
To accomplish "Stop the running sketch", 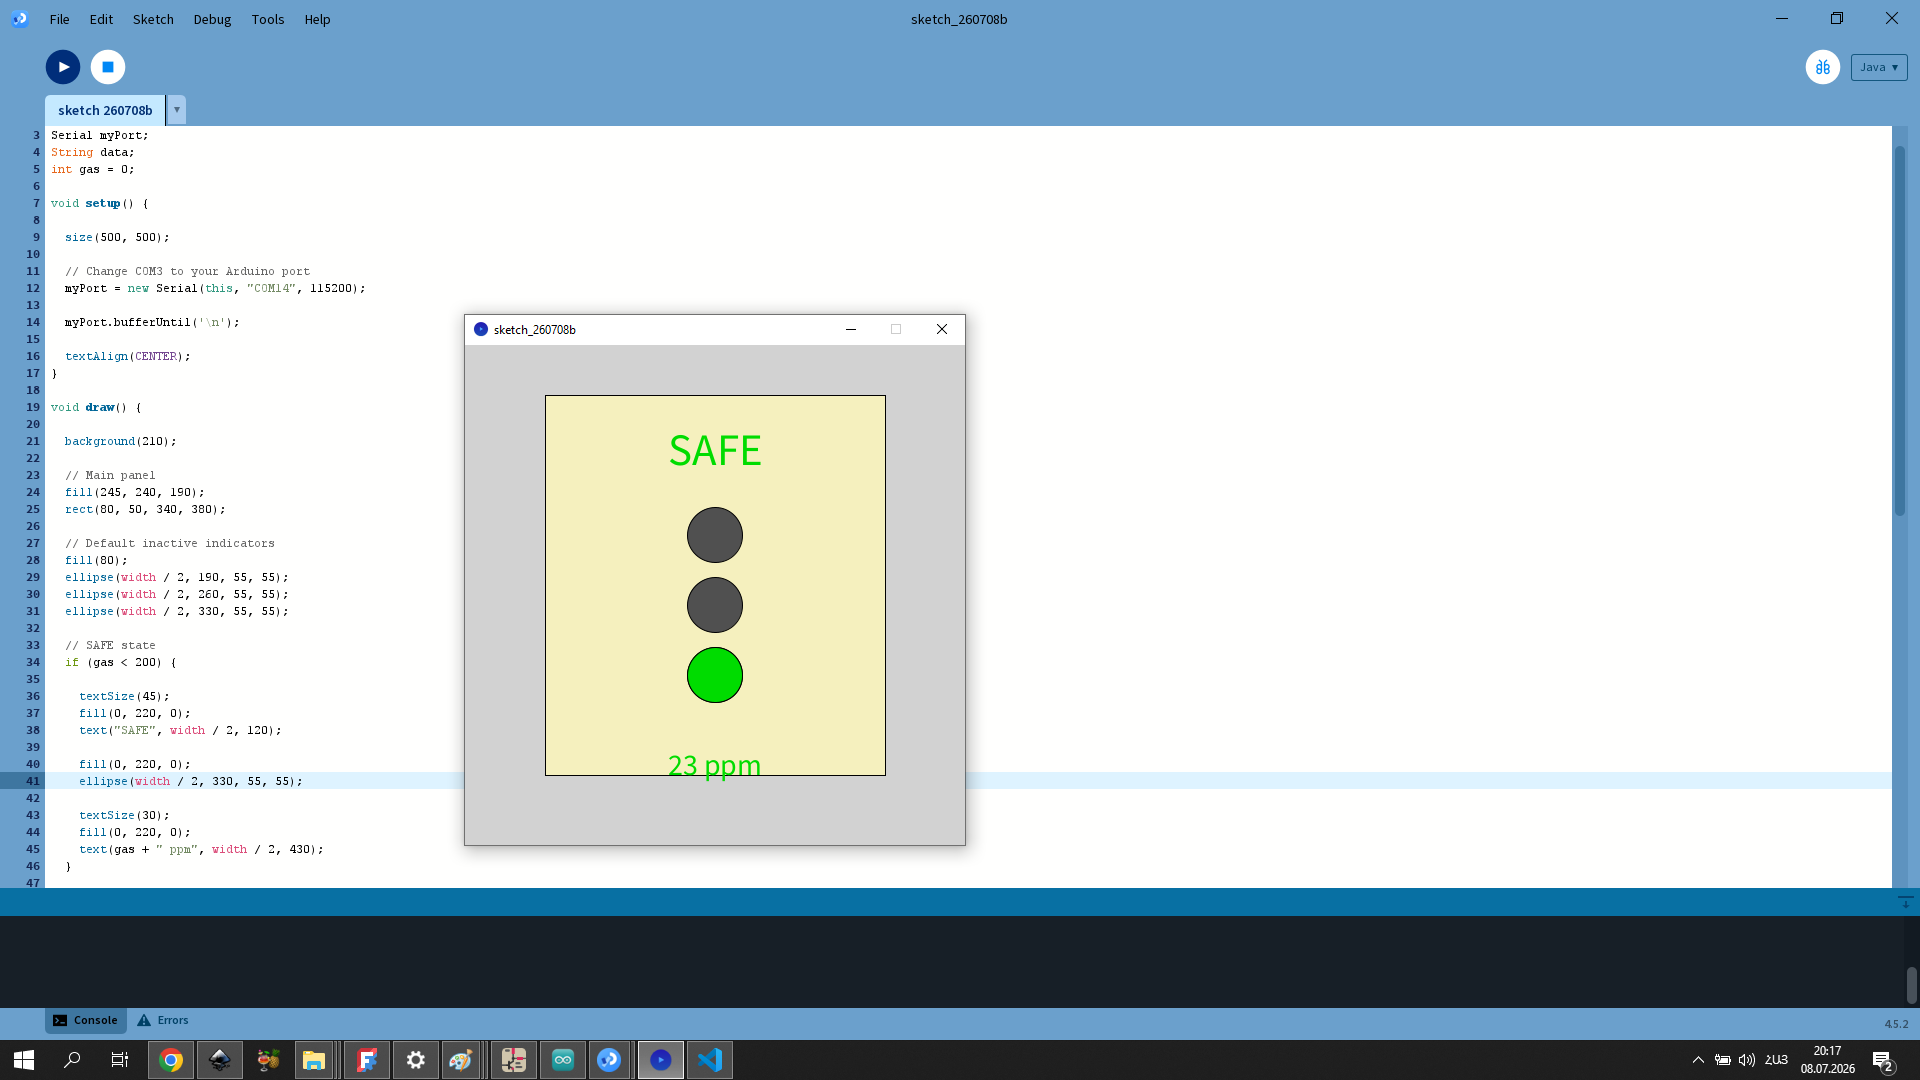I will [108, 67].
